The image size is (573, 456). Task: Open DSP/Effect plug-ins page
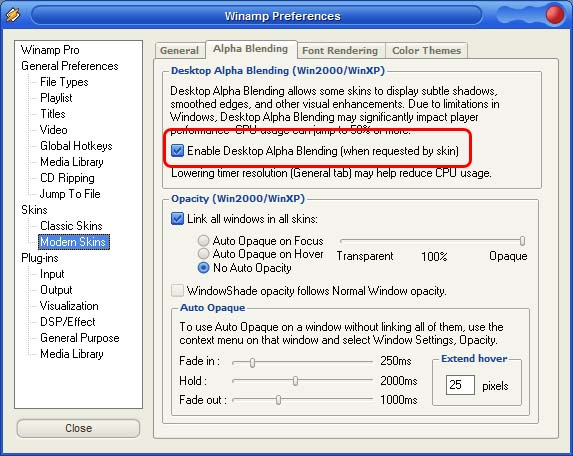tap(68, 322)
